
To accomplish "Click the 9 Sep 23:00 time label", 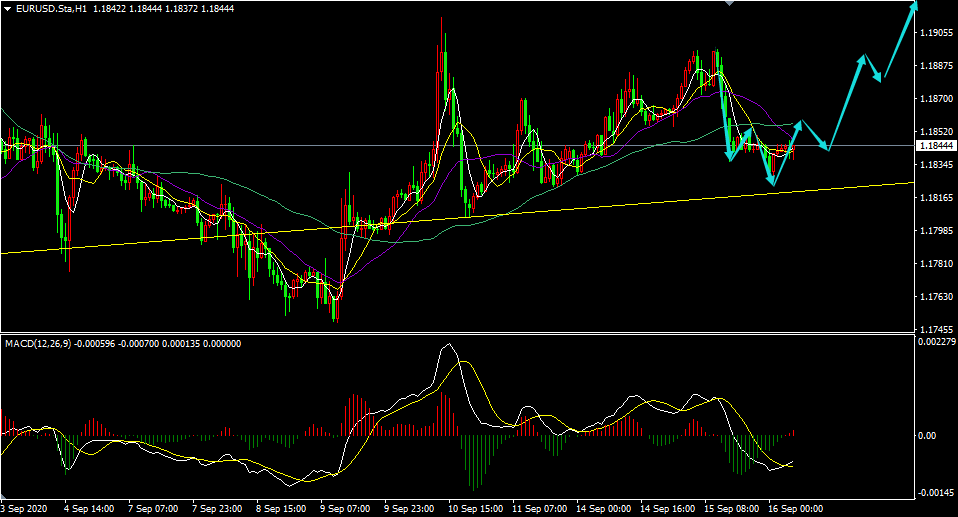I will [409, 508].
